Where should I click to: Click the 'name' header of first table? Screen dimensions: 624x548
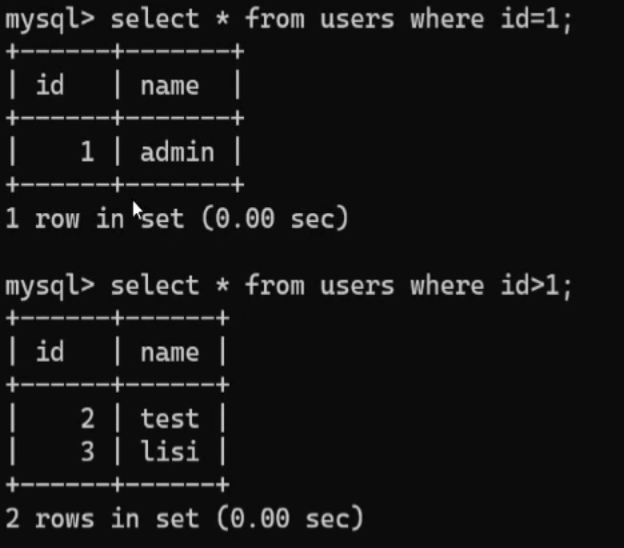coord(170,86)
